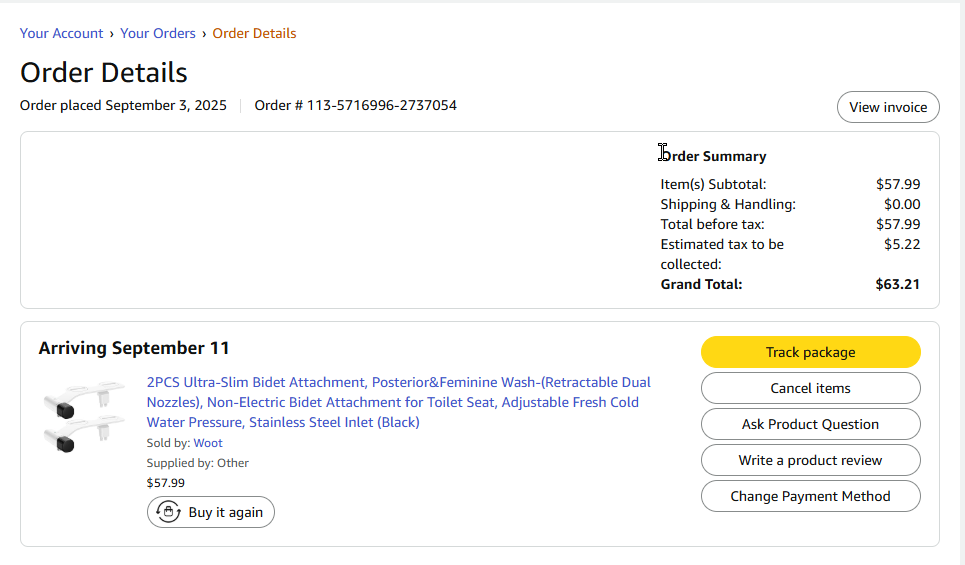Click the Grand Total amount $63.21
The image size is (965, 565).
click(x=897, y=284)
